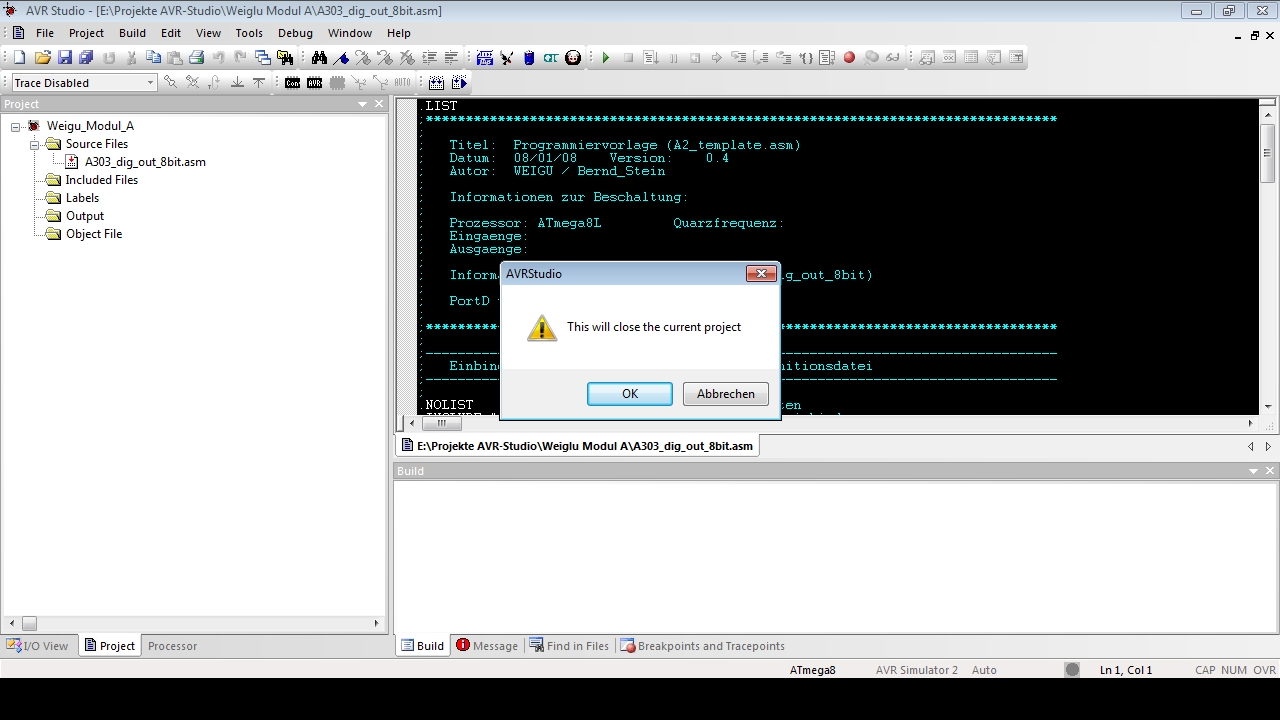Click the Print icon
The image size is (1280, 720).
pyautogui.click(x=197, y=58)
